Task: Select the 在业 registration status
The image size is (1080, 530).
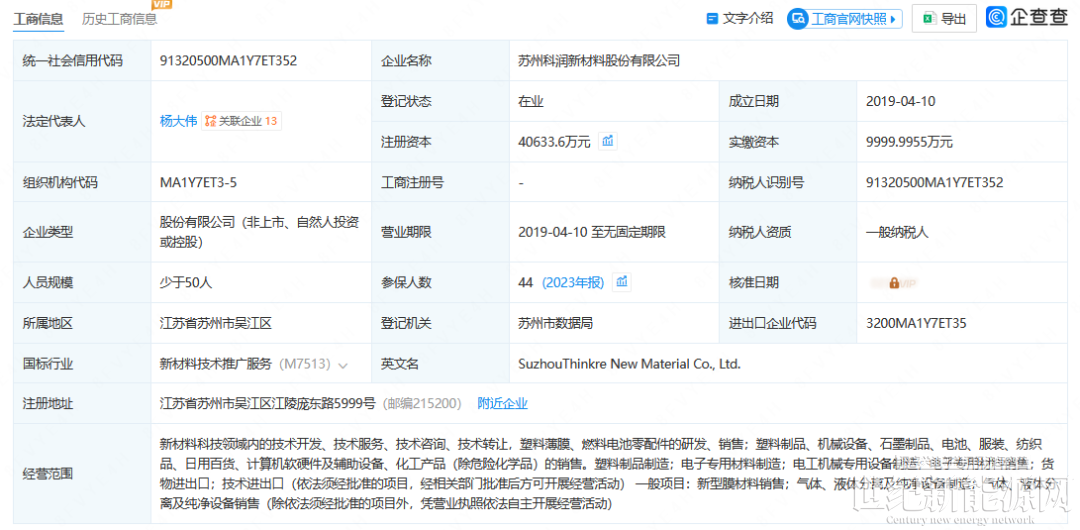Action: pyautogui.click(x=531, y=101)
